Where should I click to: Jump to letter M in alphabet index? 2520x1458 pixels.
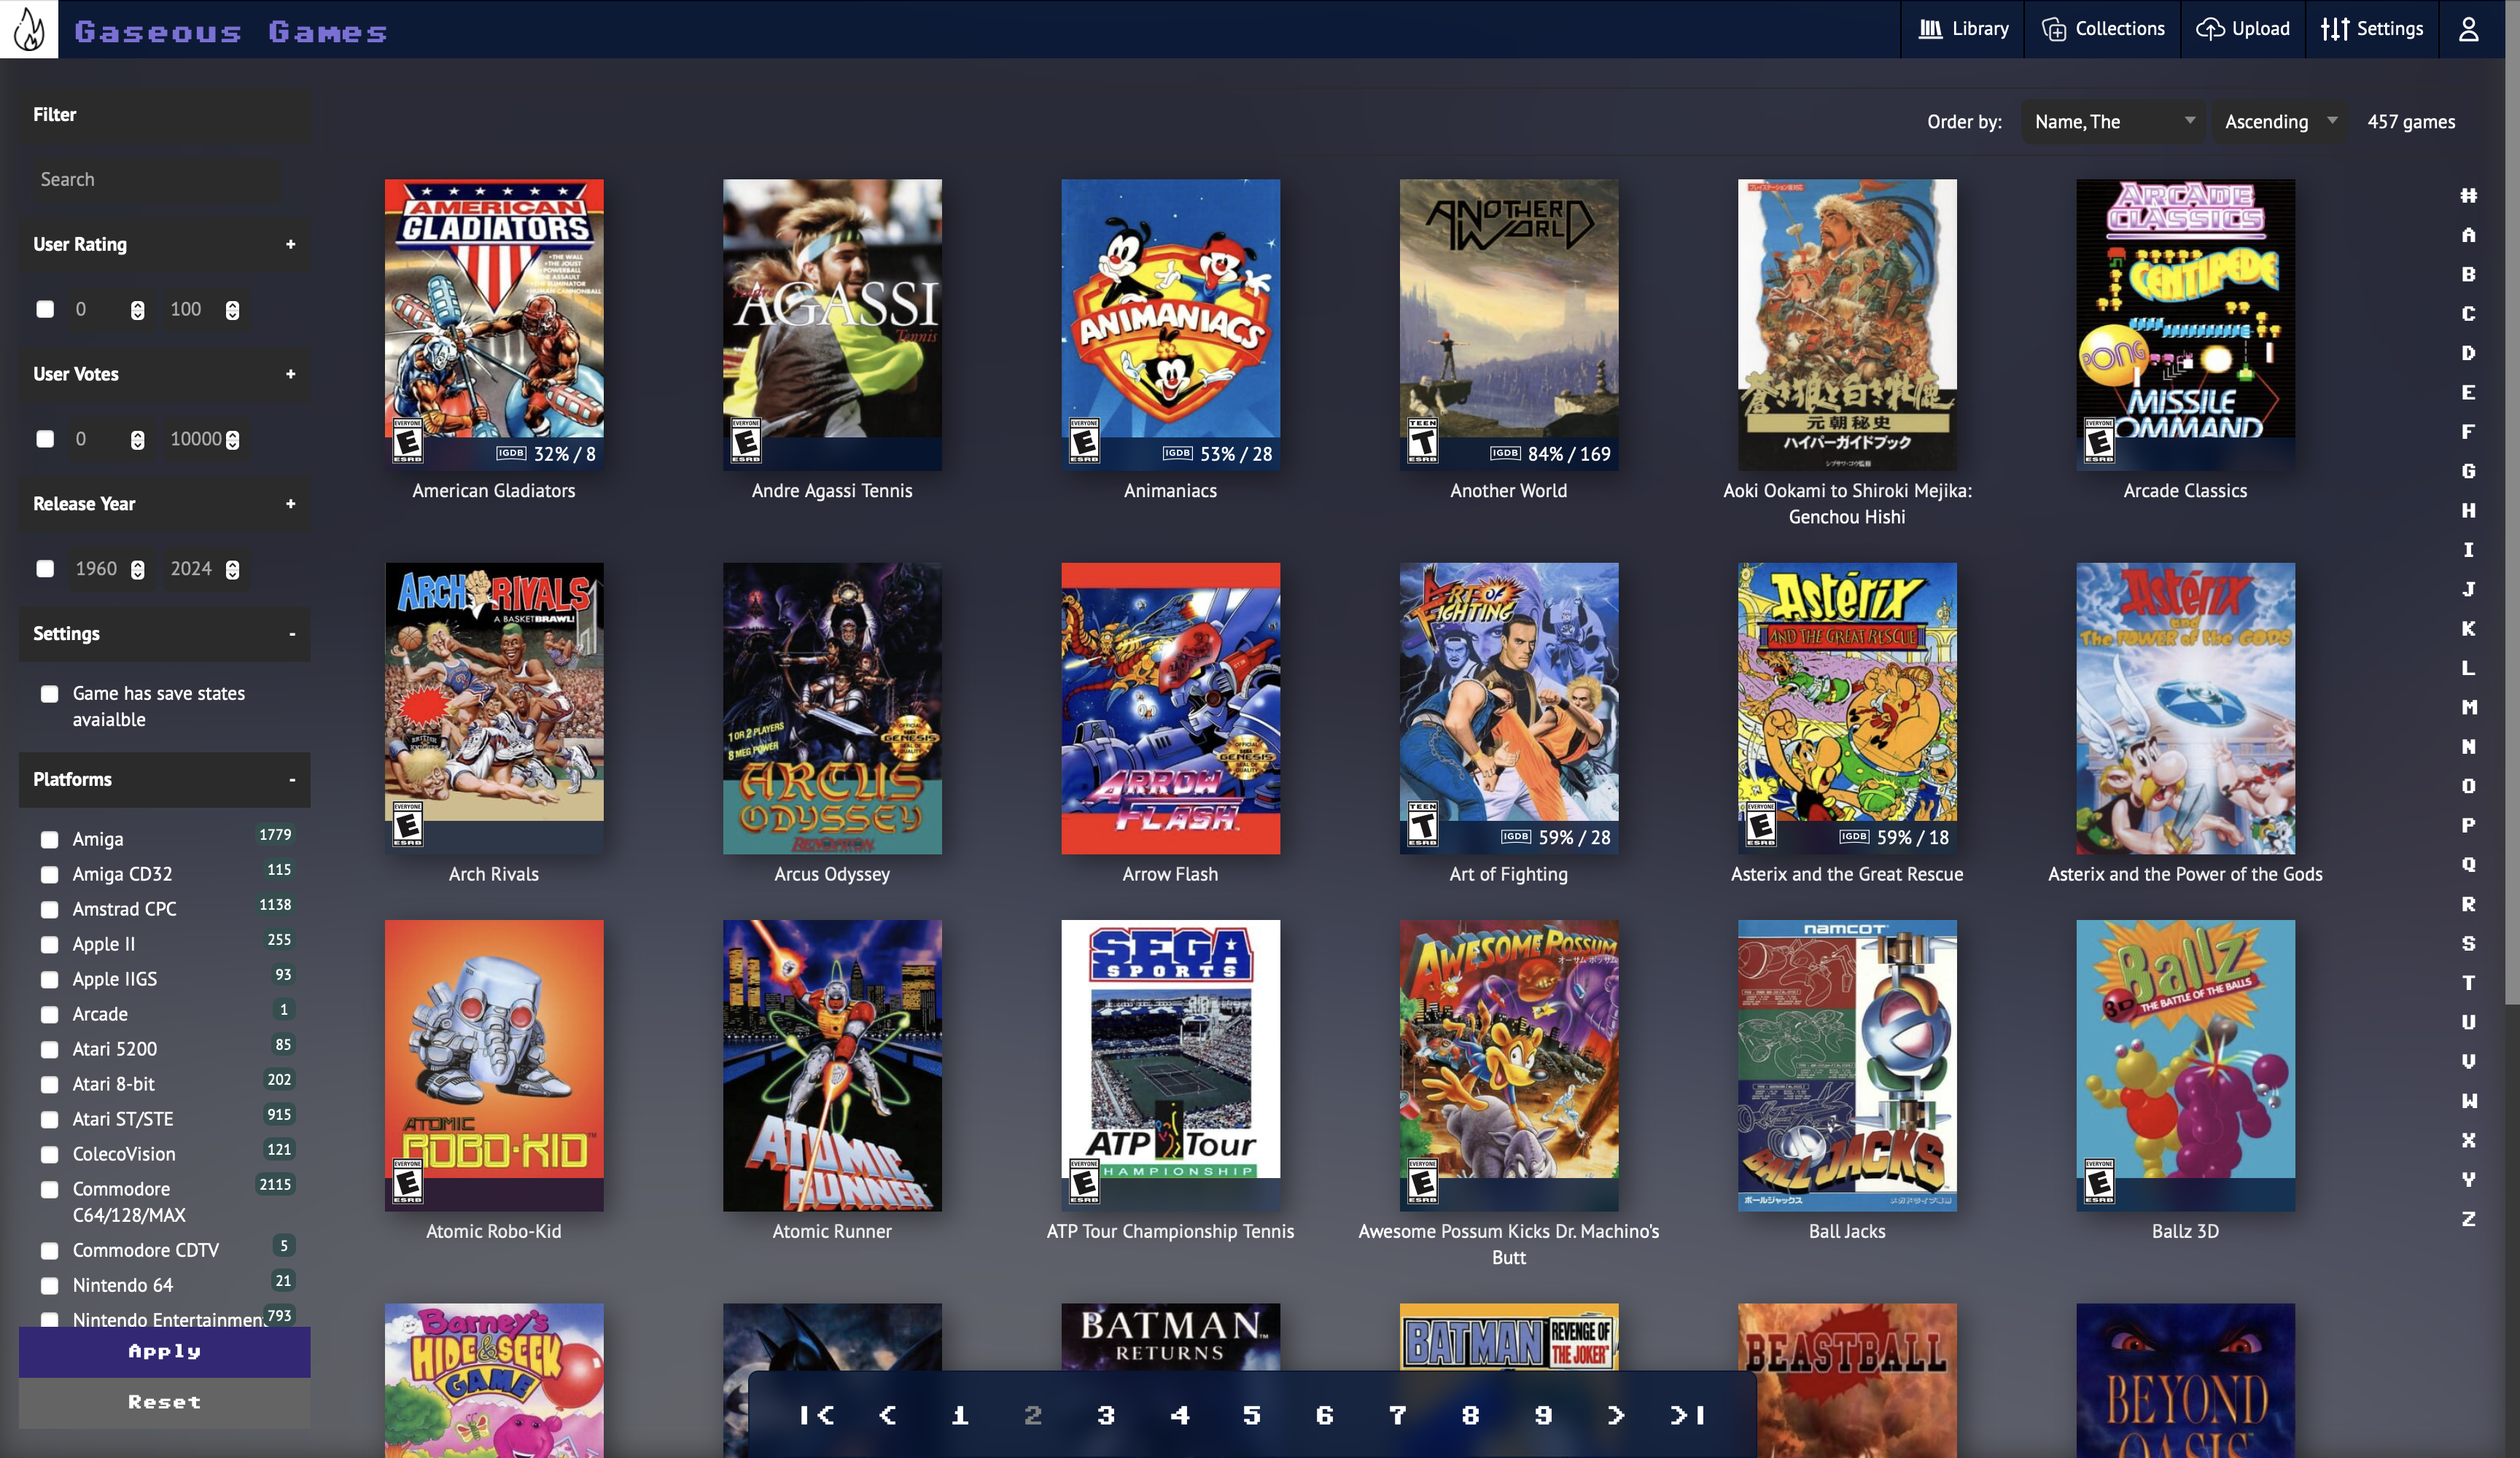[x=2468, y=707]
